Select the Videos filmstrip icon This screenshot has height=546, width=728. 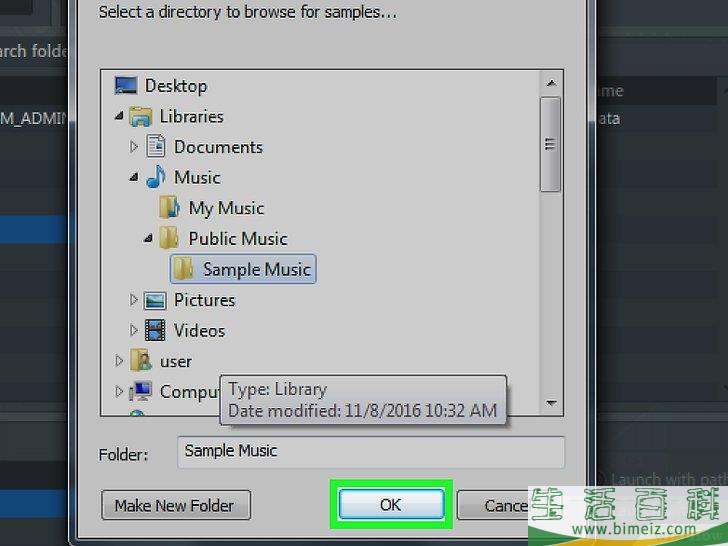[156, 330]
